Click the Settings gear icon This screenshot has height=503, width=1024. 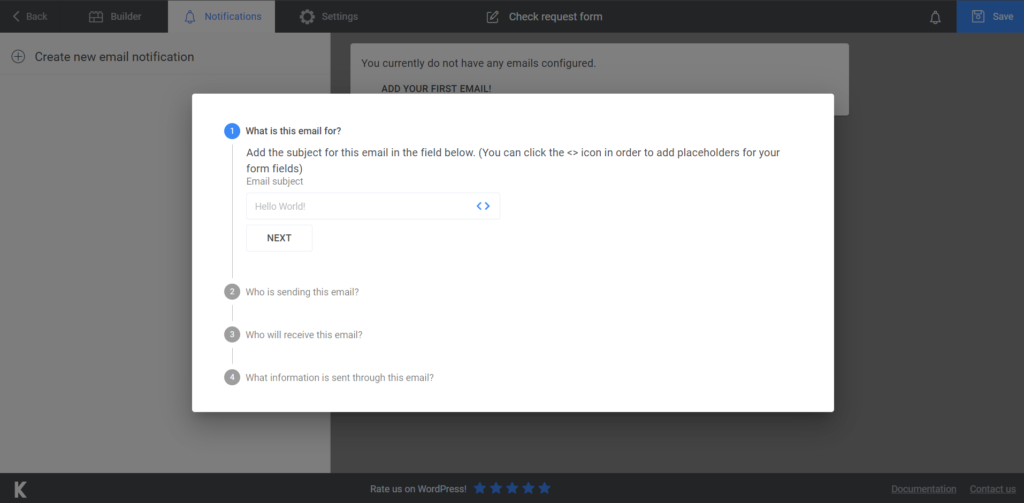click(307, 17)
